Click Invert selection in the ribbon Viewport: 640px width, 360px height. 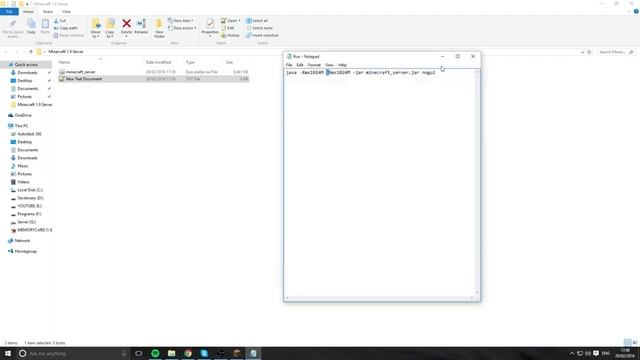click(262, 35)
